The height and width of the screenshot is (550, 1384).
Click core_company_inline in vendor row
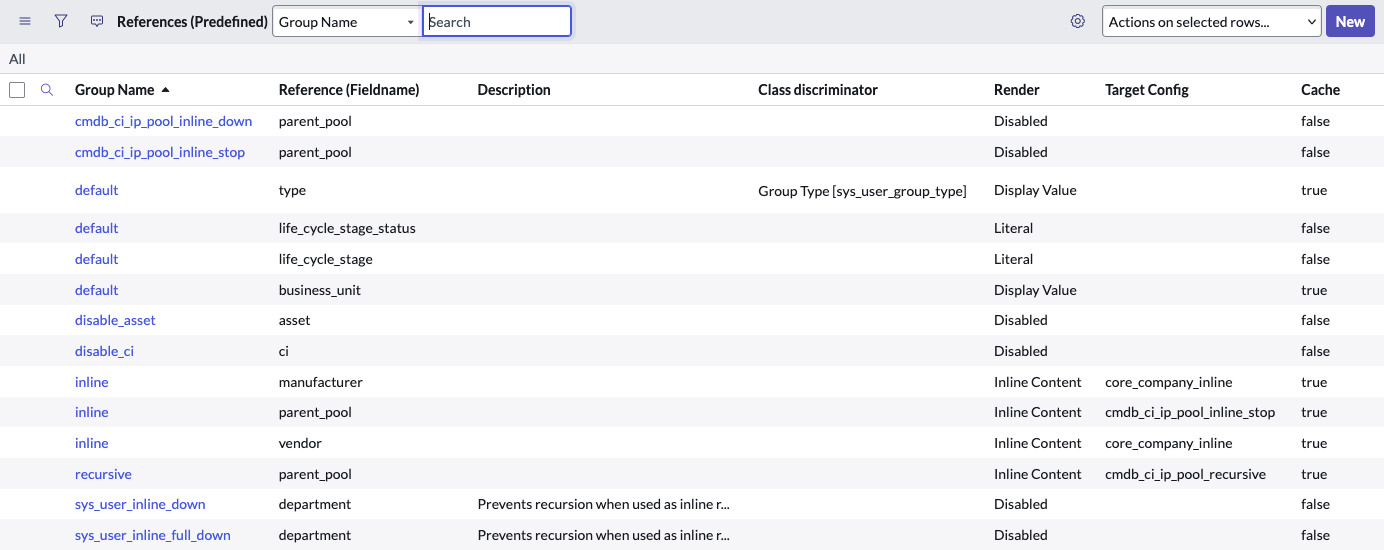point(1168,443)
